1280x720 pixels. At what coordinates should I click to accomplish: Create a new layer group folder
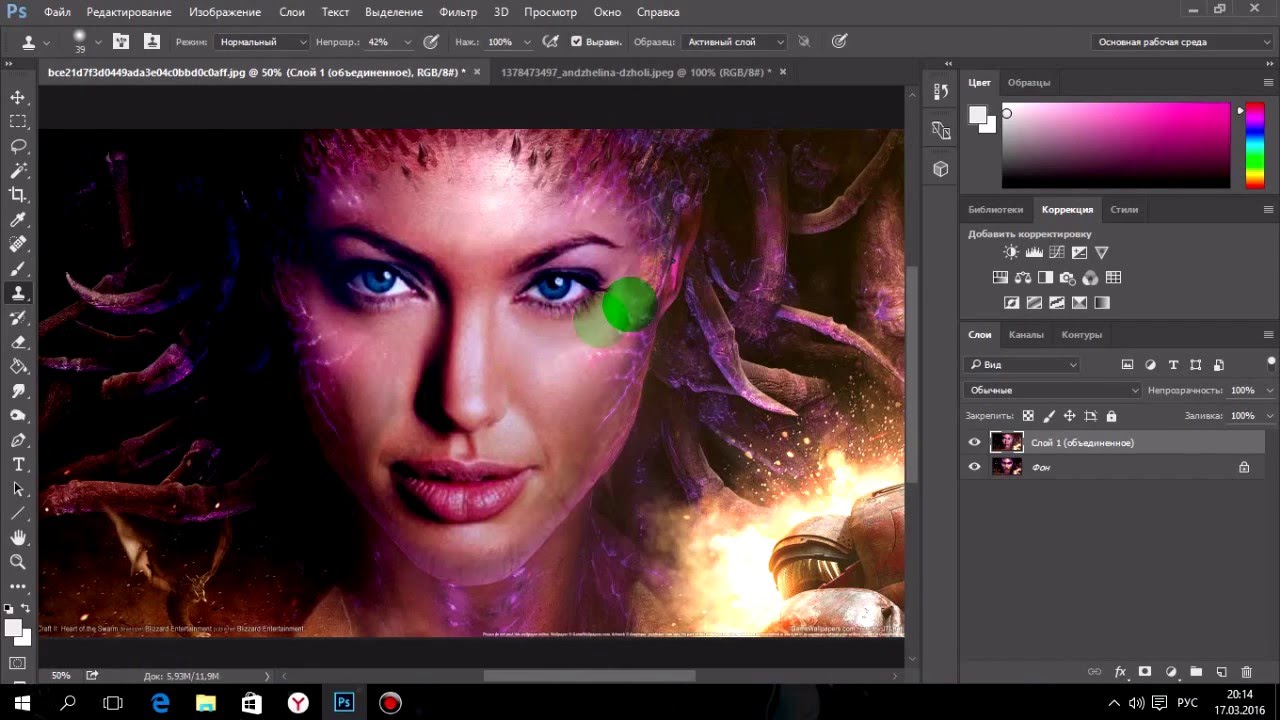tap(1196, 672)
